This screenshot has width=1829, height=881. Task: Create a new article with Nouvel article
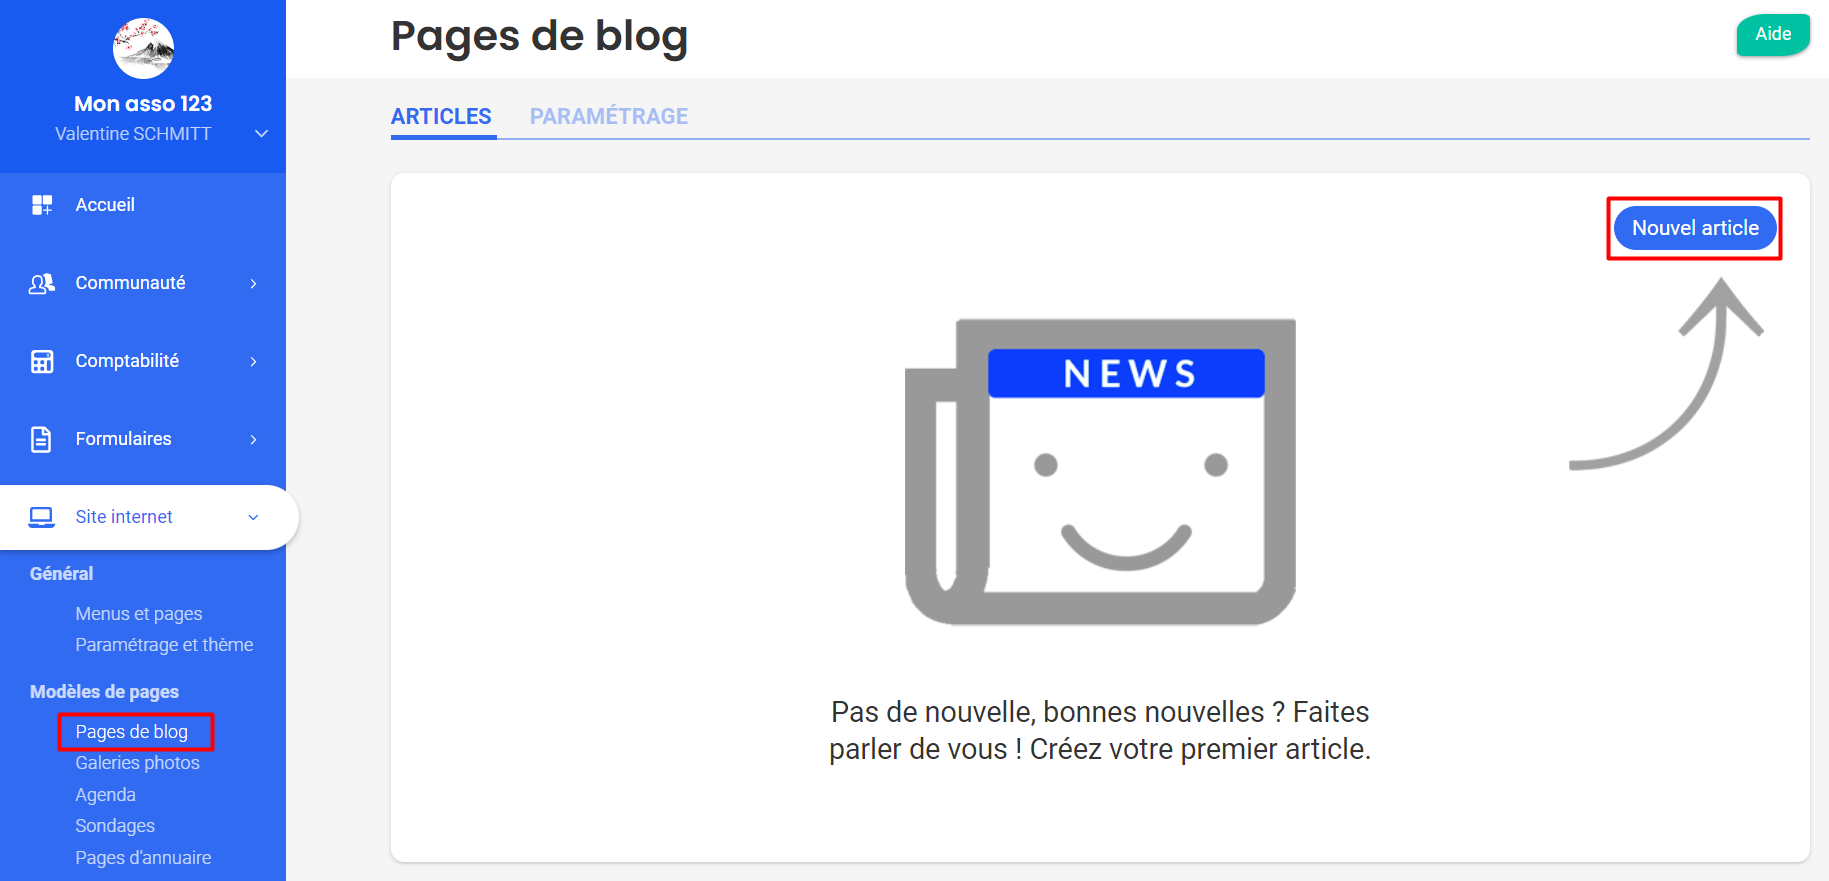[x=1695, y=228]
